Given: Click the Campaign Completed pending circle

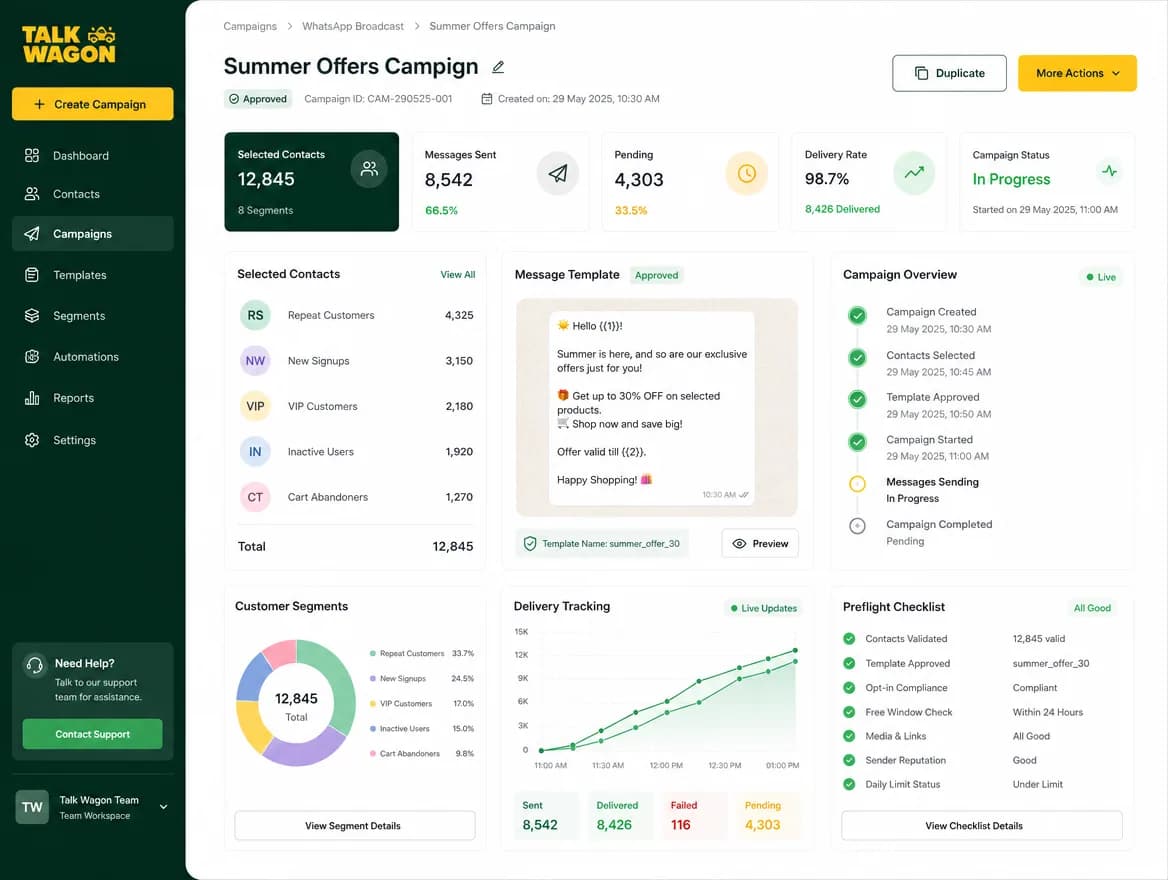Looking at the screenshot, I should click(x=857, y=526).
